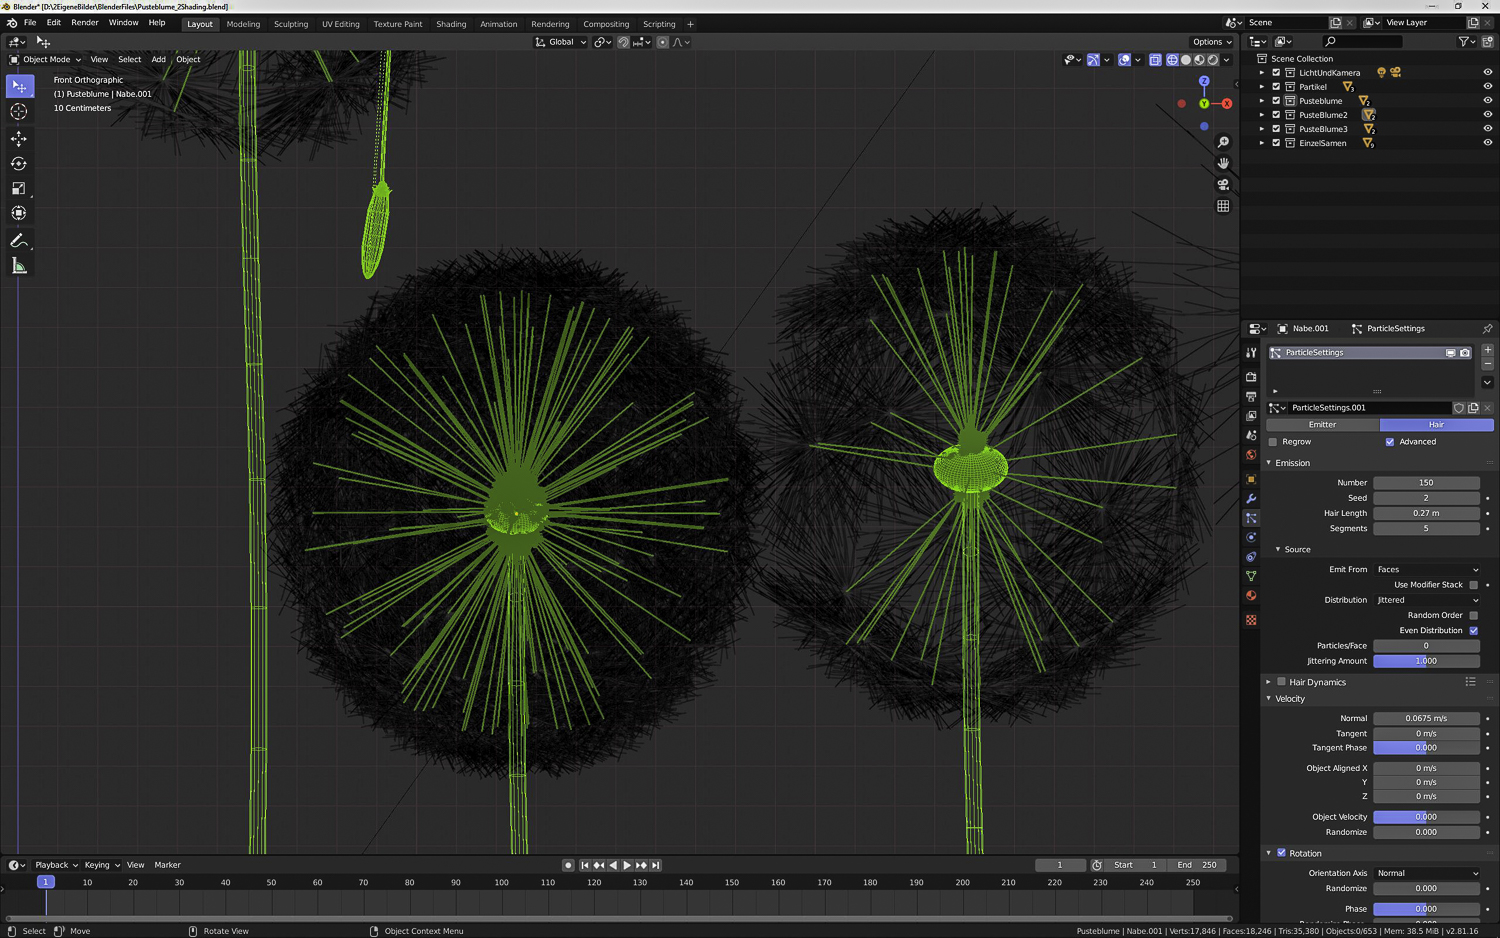
Task: Hide the LichtUndKamera collection
Action: click(x=1487, y=73)
